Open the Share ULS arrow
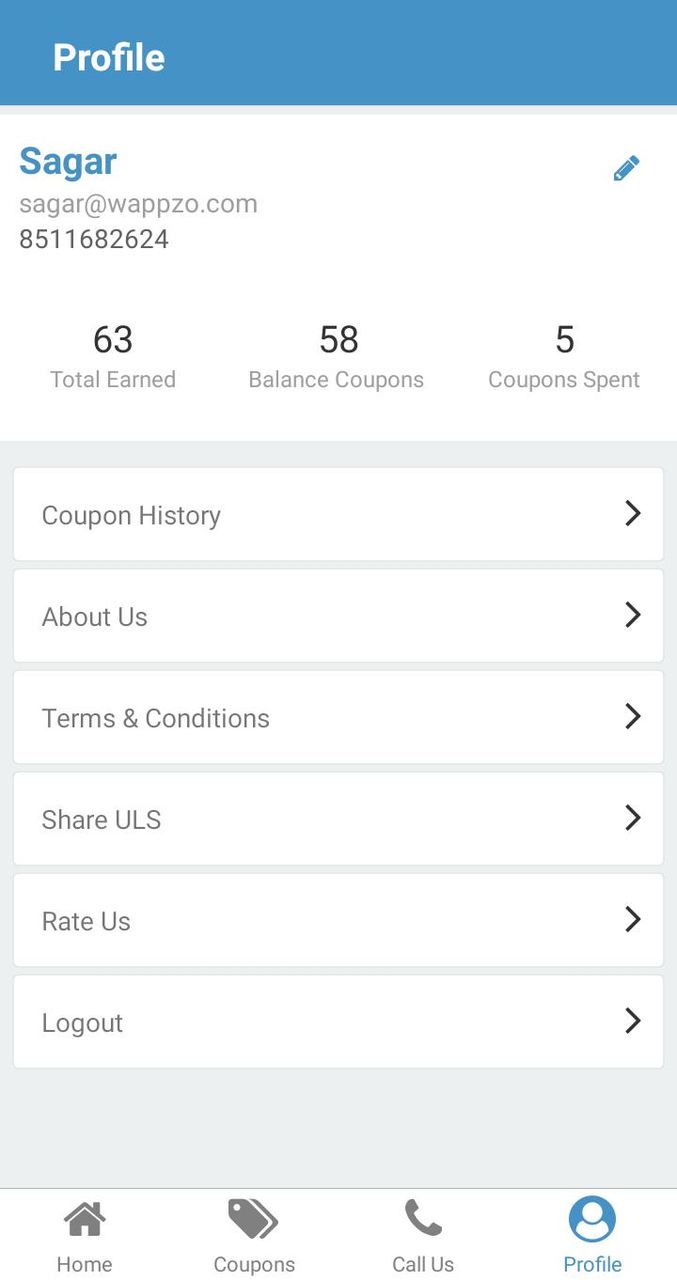677x1280 pixels. coord(632,818)
